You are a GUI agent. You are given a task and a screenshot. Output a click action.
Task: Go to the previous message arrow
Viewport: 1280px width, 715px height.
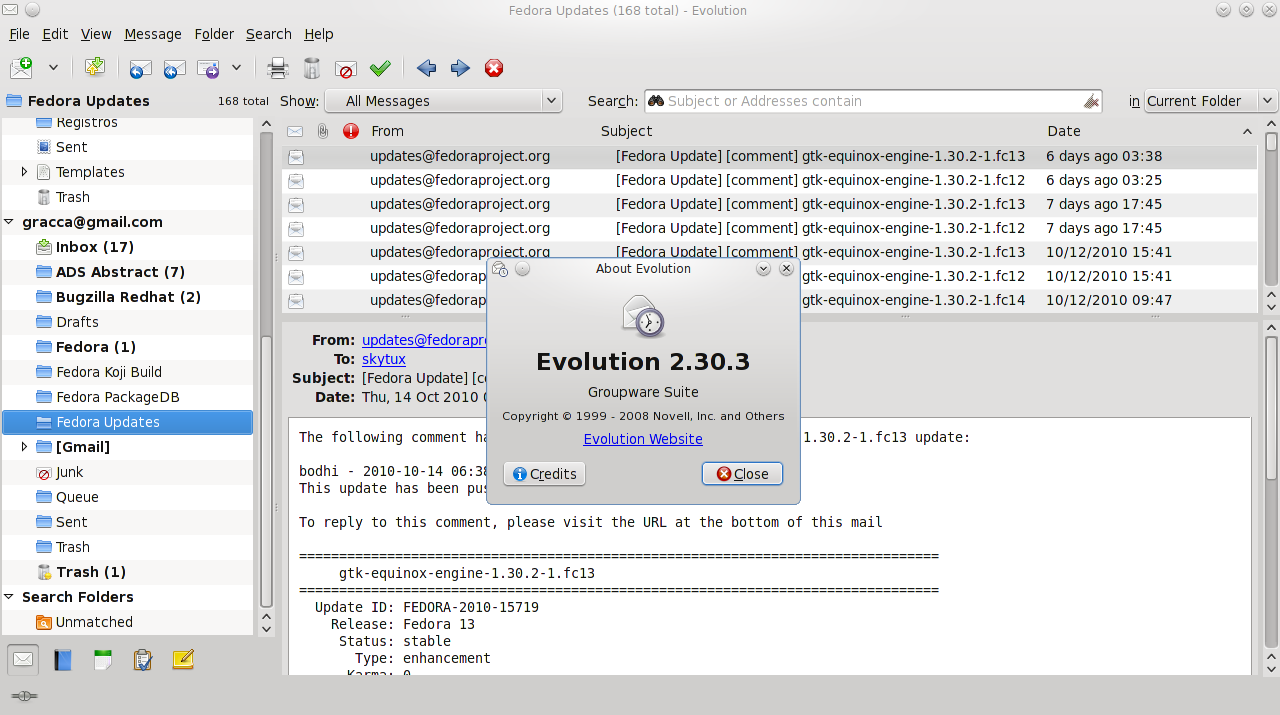tap(427, 68)
